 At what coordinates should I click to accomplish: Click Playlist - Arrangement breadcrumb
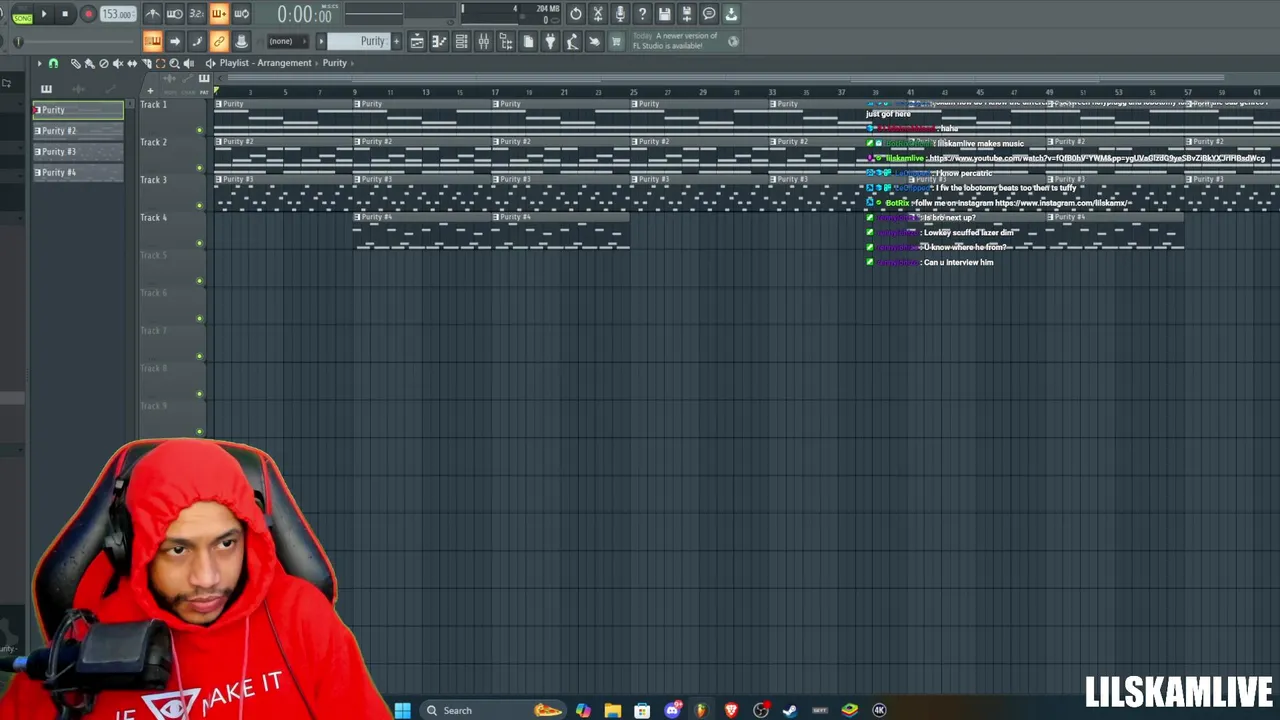265,63
